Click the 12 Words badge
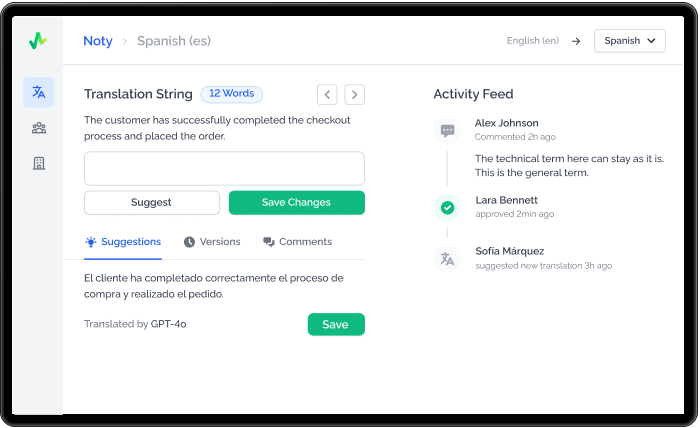This screenshot has height=428, width=700. pos(231,94)
